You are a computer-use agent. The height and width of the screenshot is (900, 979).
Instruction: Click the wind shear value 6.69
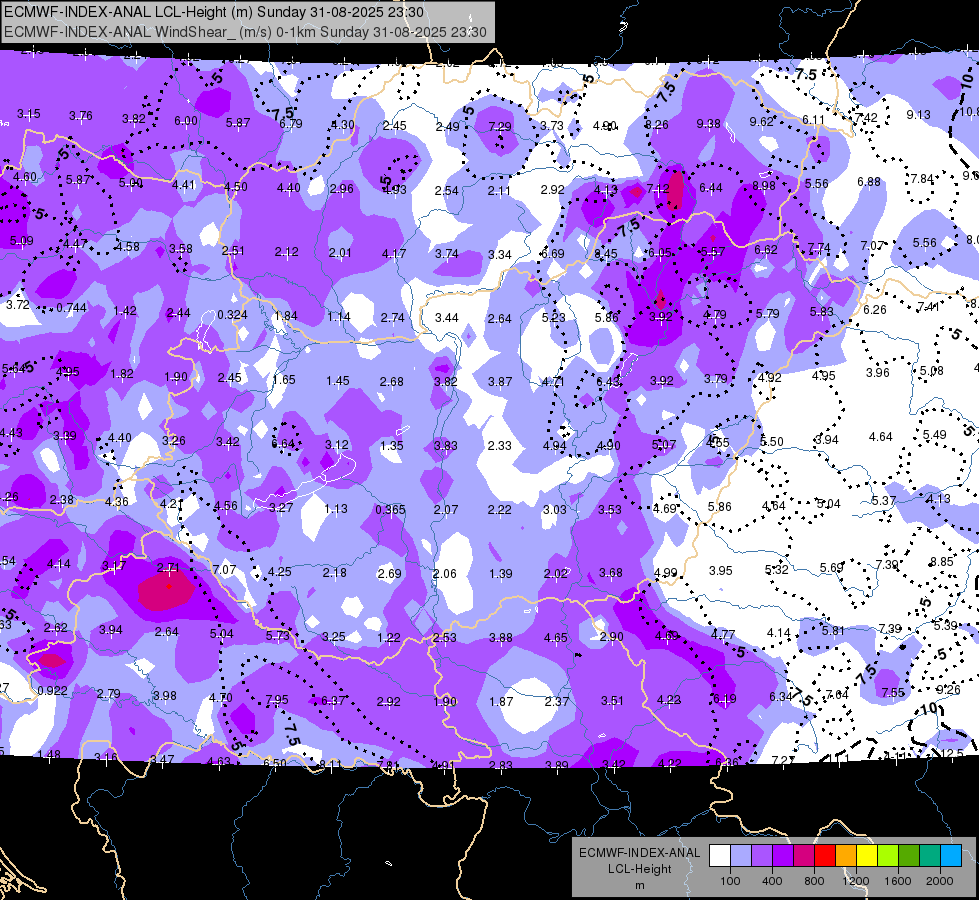pos(553,254)
